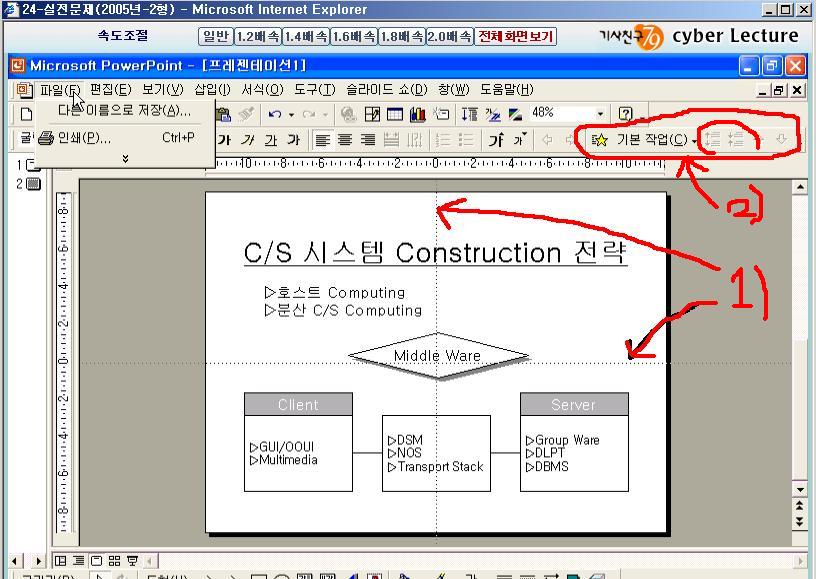Click the 2.0배속 speed button
This screenshot has height=579, width=816.
450,36
